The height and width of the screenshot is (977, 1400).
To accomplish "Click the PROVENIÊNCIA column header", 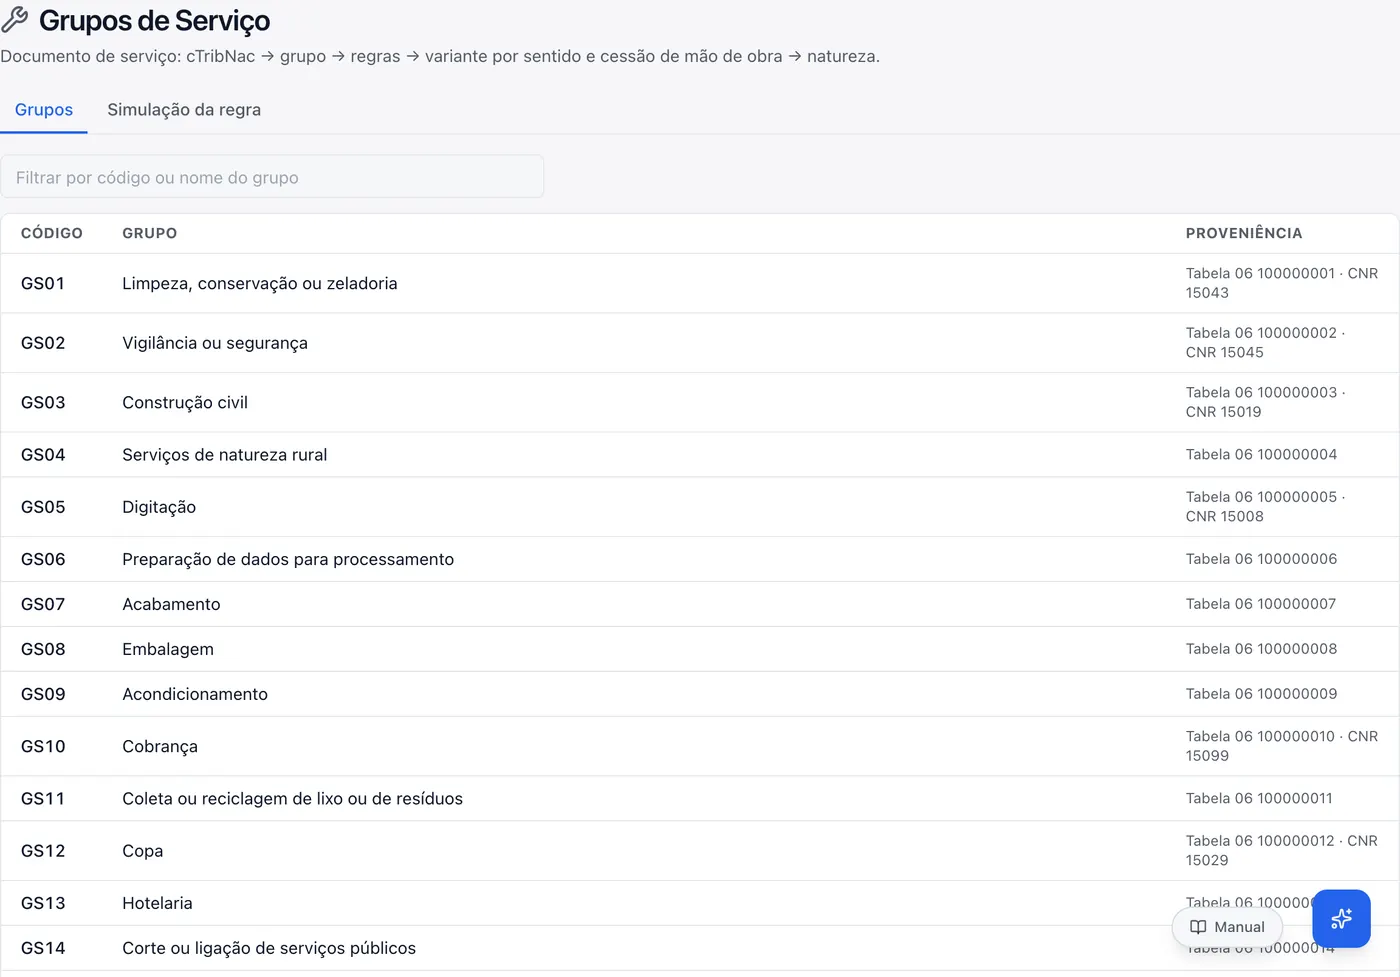I will pyautogui.click(x=1244, y=233).
